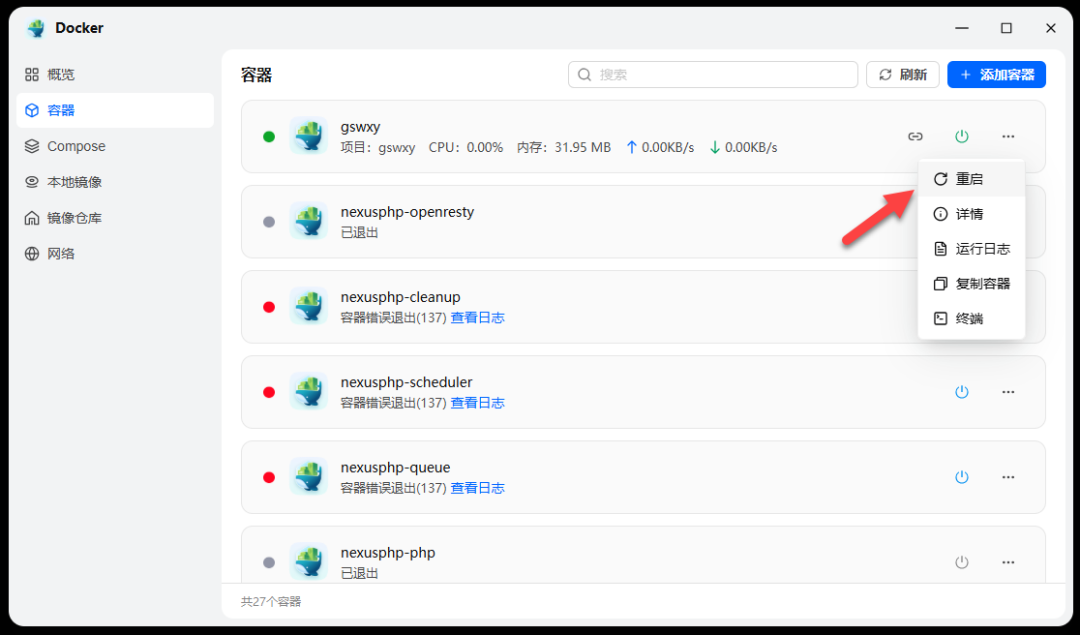Click the CPU: 0.00% value of gswxy

466,147
